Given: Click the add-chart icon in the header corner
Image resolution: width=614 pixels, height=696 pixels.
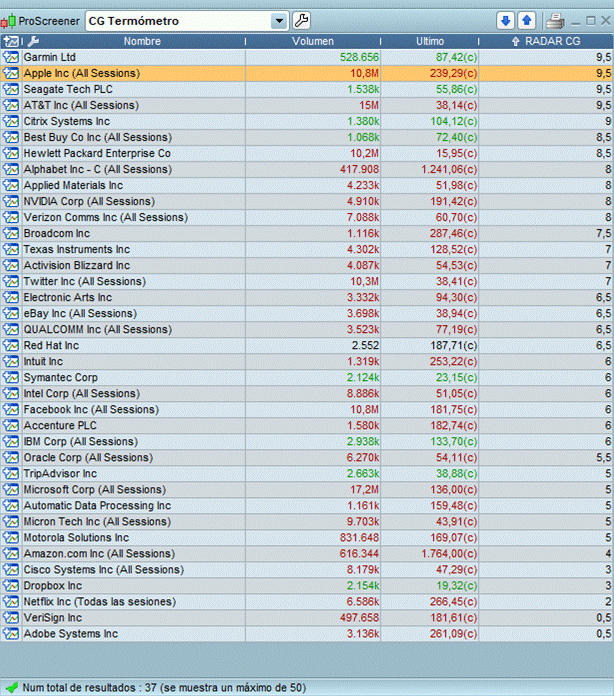Looking at the screenshot, I should pos(11,41).
